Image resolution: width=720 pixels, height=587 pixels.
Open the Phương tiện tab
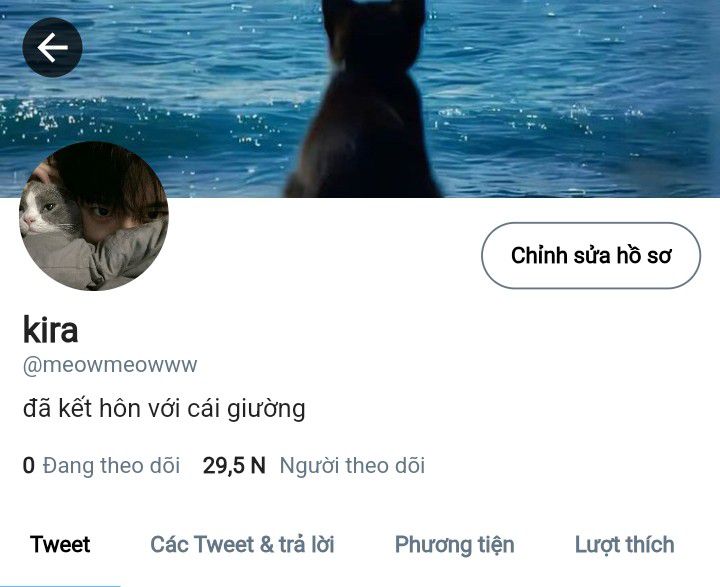455,545
